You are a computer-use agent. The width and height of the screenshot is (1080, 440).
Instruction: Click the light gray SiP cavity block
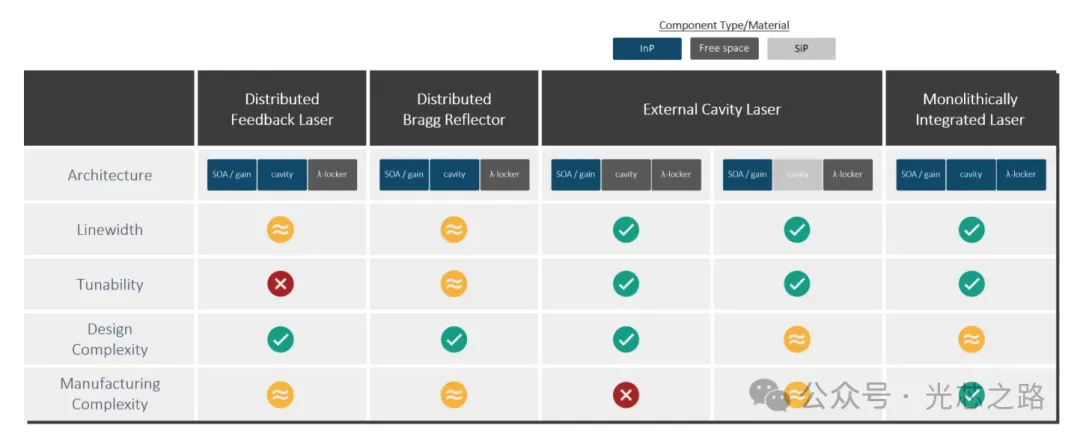click(x=798, y=175)
